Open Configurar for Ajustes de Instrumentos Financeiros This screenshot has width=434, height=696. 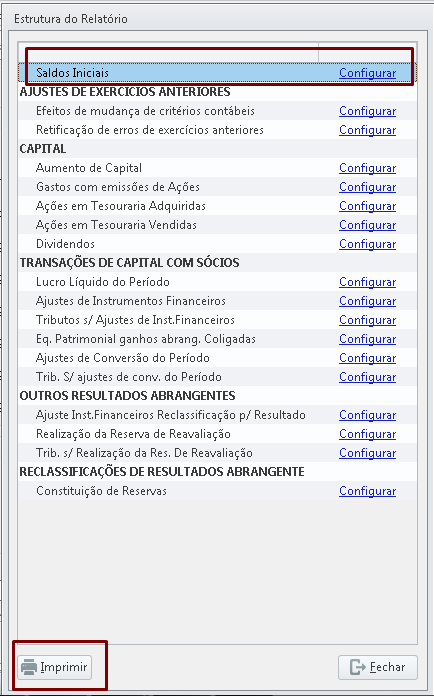[367, 301]
